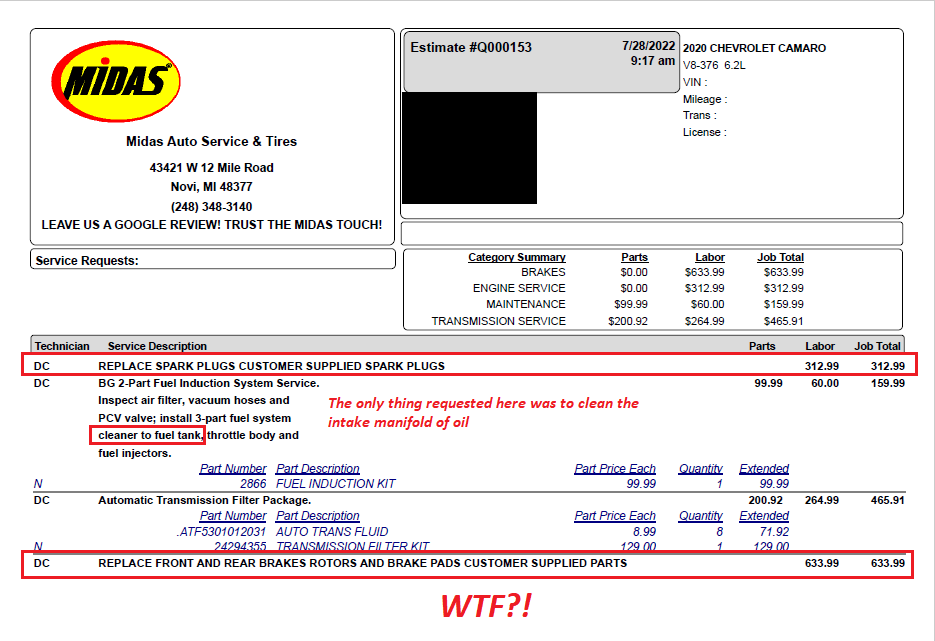Select the MAINTENANCE summary row
The height and width of the screenshot is (641, 935).
click(x=530, y=303)
